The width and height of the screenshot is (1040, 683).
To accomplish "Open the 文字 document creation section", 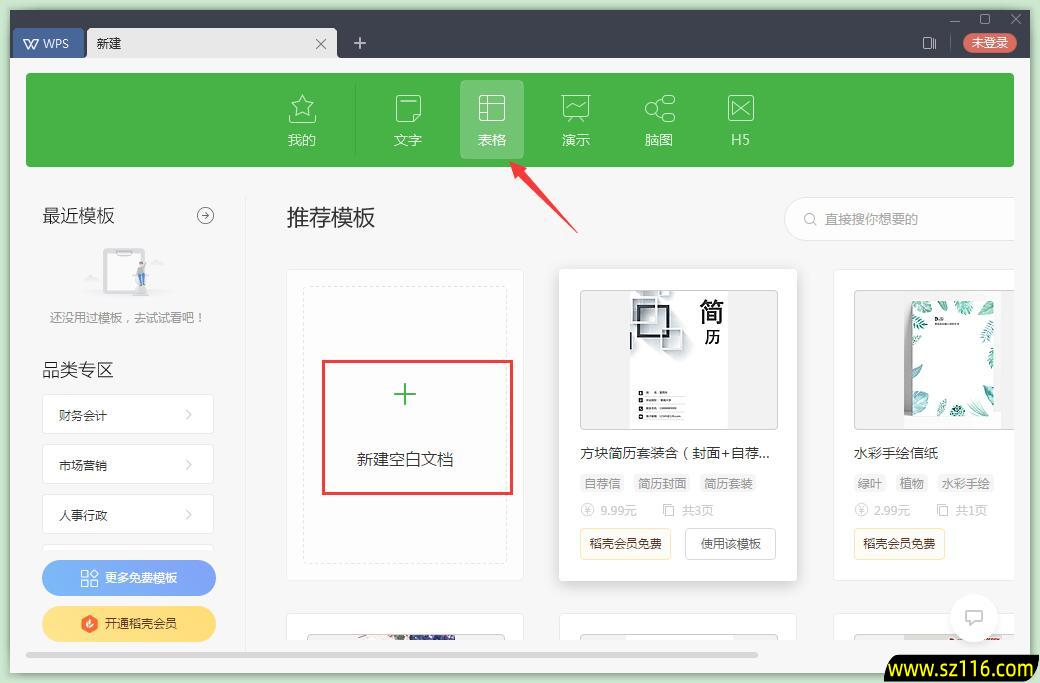I will coord(408,118).
